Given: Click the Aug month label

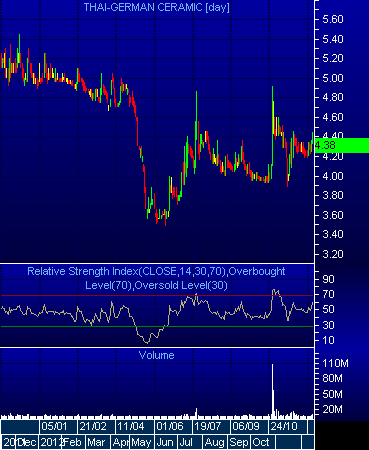Looking at the screenshot, I should pyautogui.click(x=215, y=442).
